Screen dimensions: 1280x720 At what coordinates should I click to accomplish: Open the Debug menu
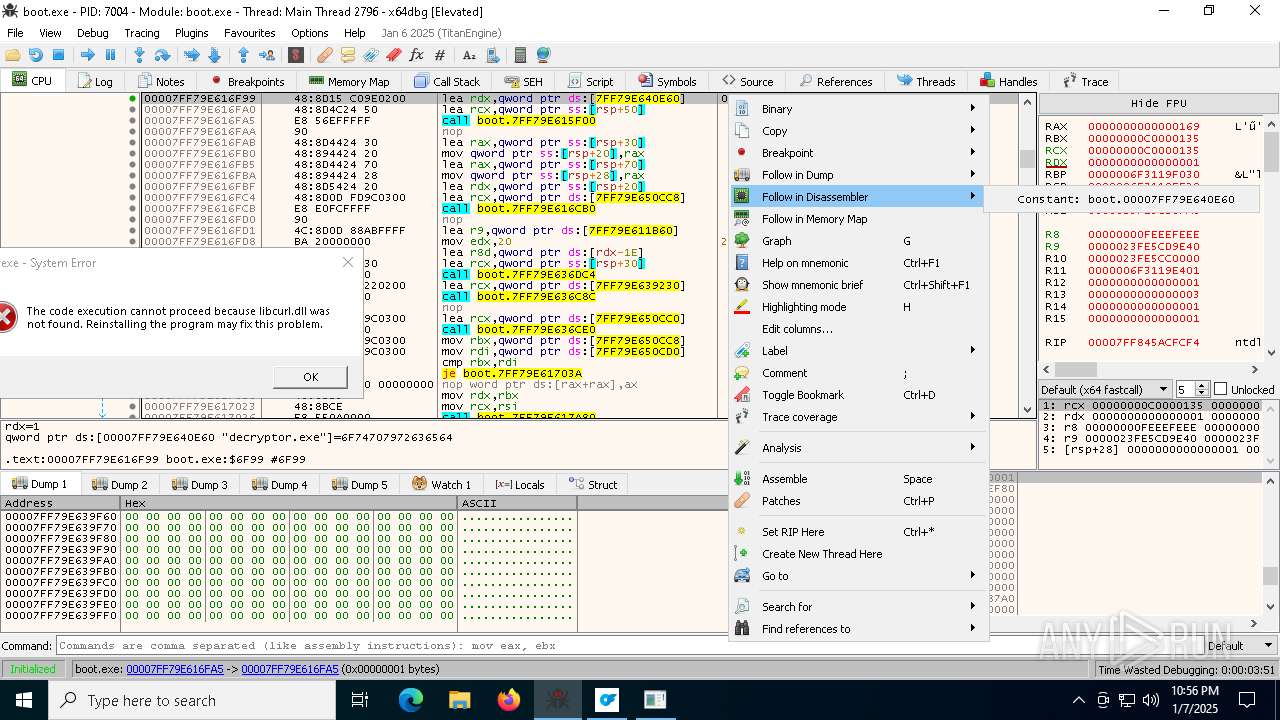pyautogui.click(x=92, y=33)
